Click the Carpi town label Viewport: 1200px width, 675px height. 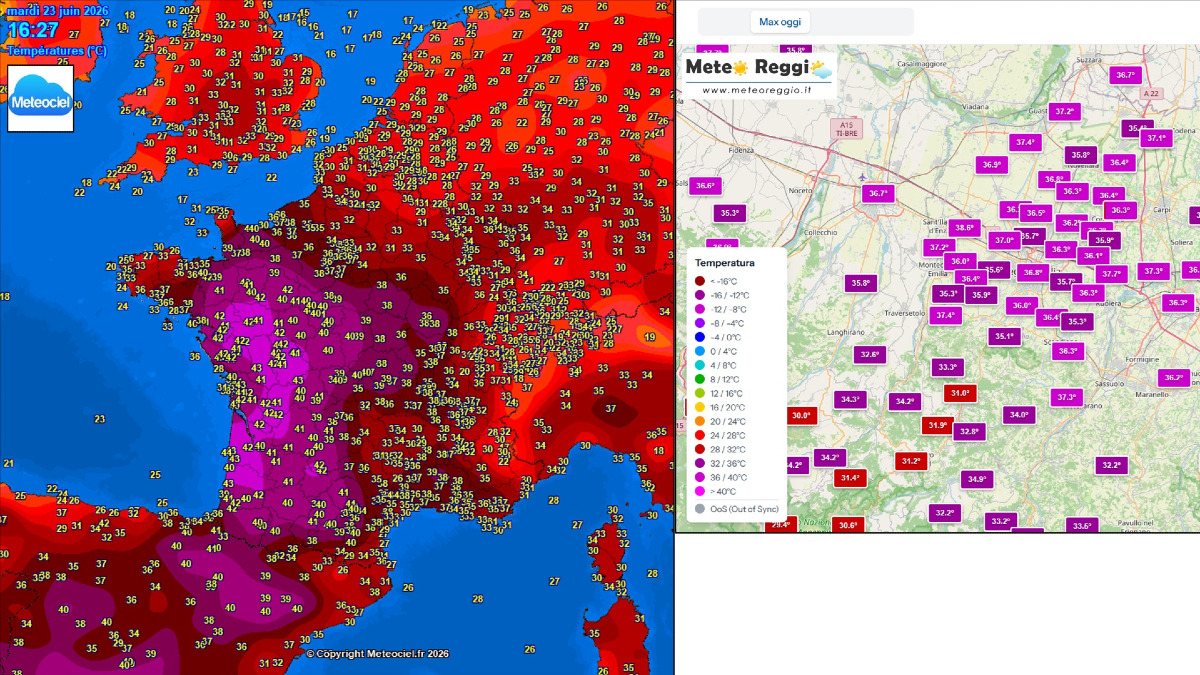(x=1160, y=211)
